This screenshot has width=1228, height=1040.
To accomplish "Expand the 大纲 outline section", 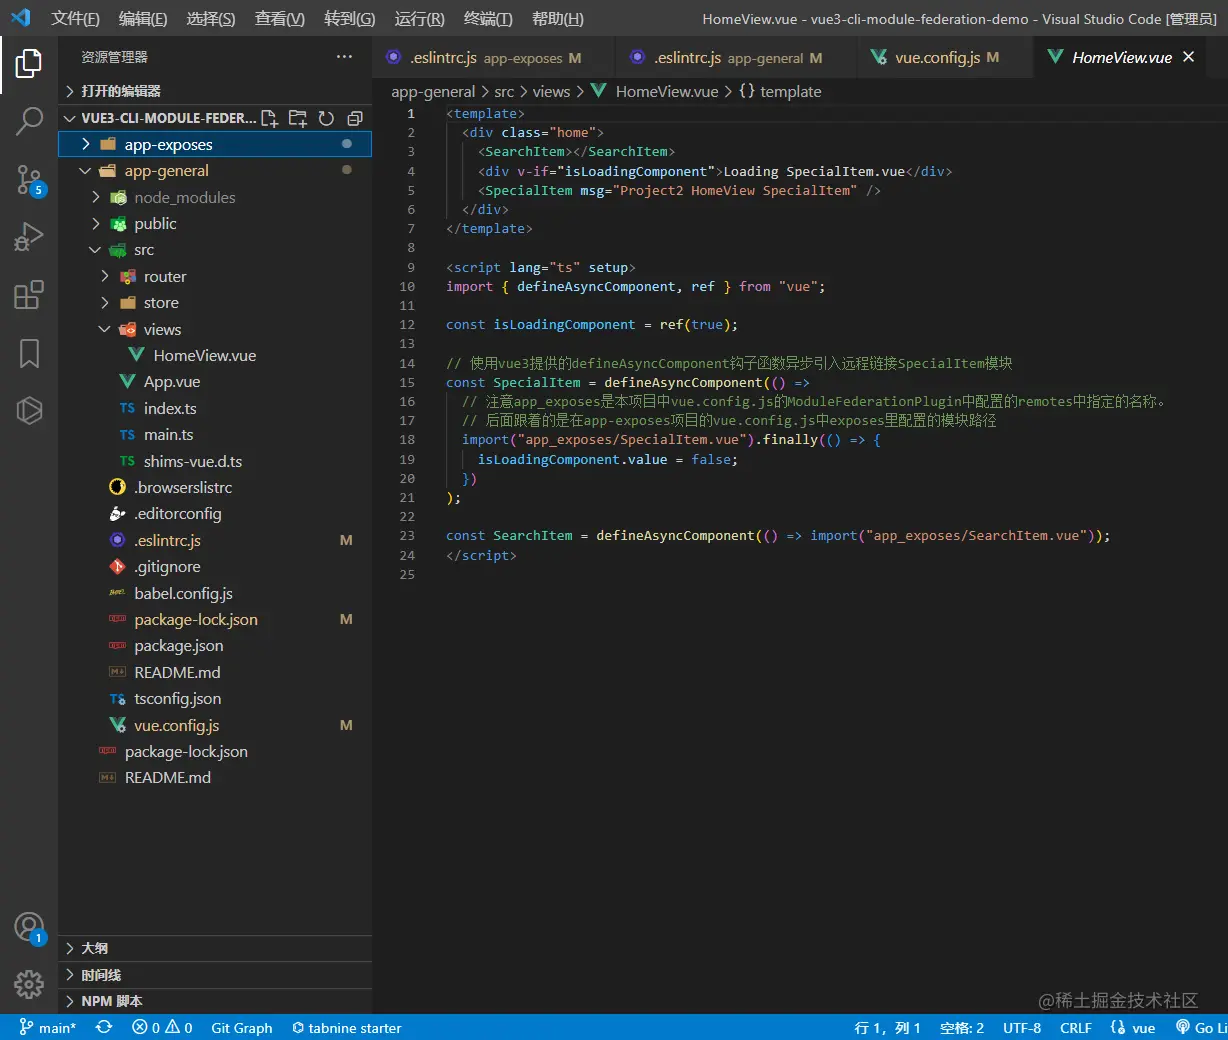I will point(215,948).
